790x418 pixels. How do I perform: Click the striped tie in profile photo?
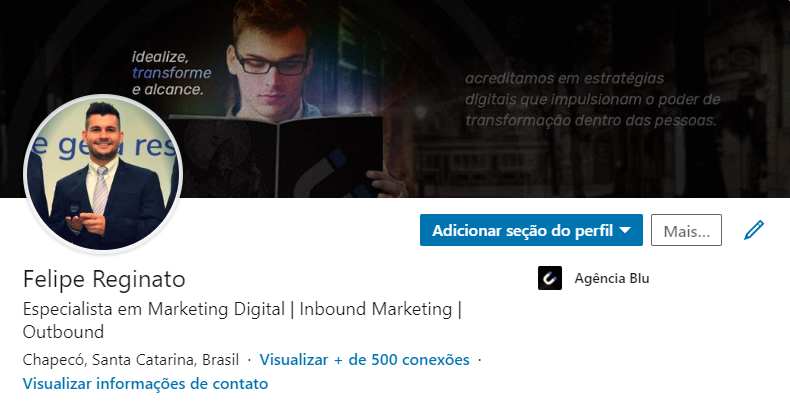tap(101, 191)
